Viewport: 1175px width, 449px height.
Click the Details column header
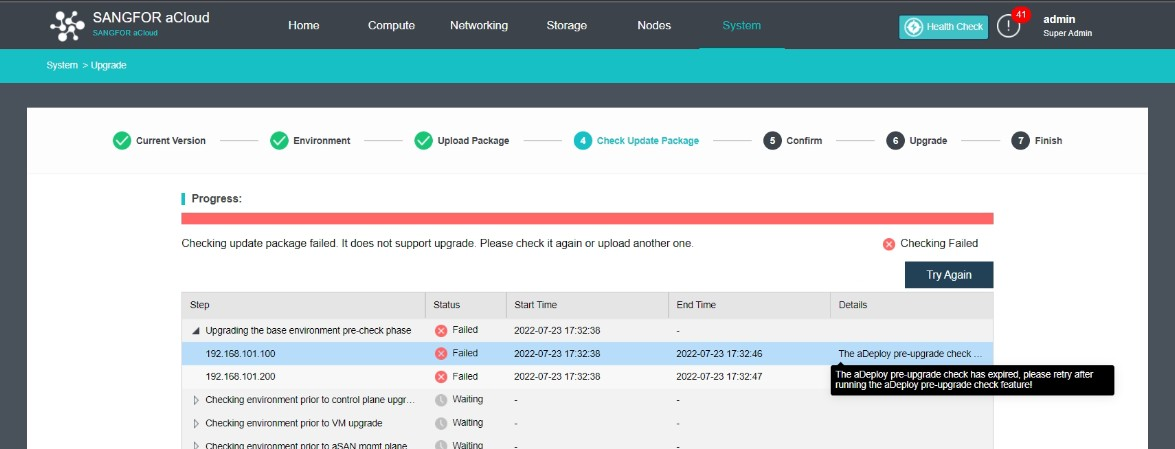coord(912,305)
